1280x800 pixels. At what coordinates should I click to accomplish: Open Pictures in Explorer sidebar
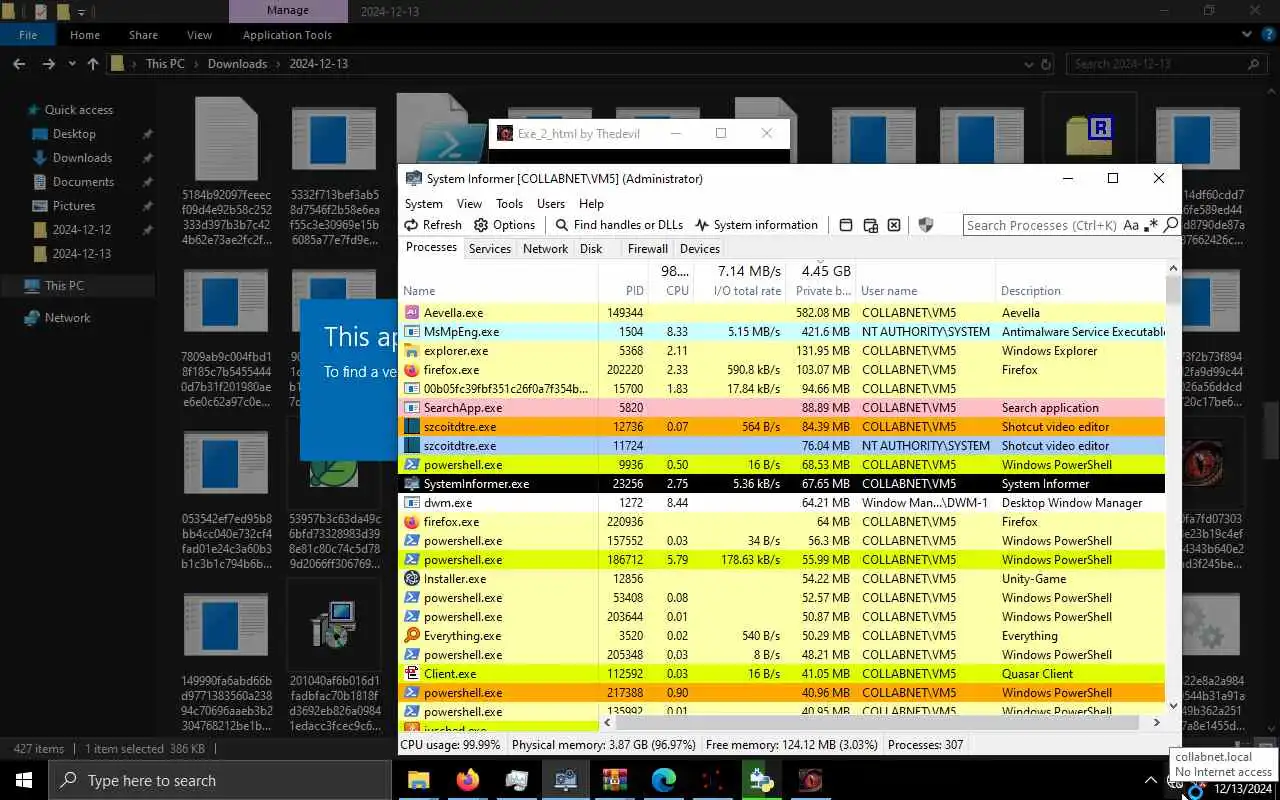74,206
